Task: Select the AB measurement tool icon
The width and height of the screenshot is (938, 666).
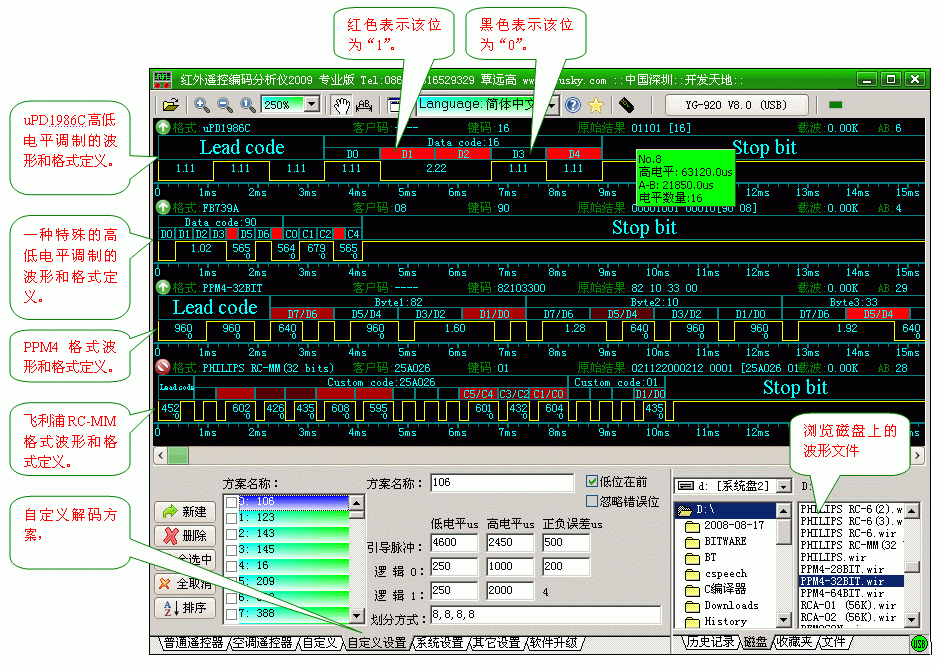Action: pos(364,104)
